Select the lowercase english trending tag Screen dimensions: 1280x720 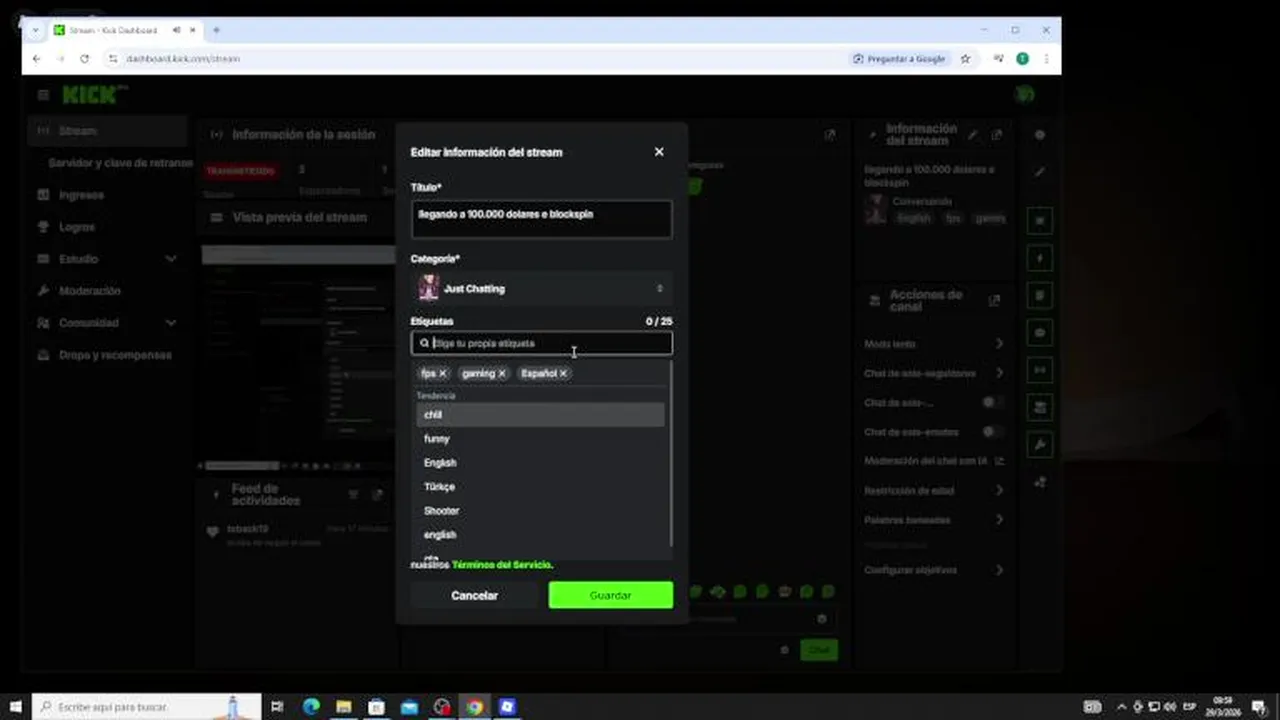click(x=540, y=534)
